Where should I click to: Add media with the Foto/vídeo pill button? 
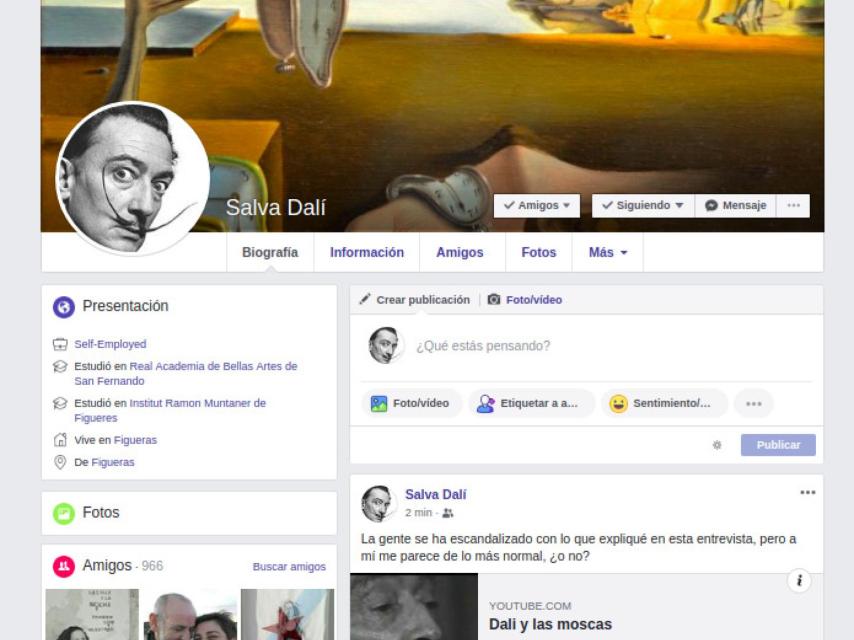coord(412,404)
